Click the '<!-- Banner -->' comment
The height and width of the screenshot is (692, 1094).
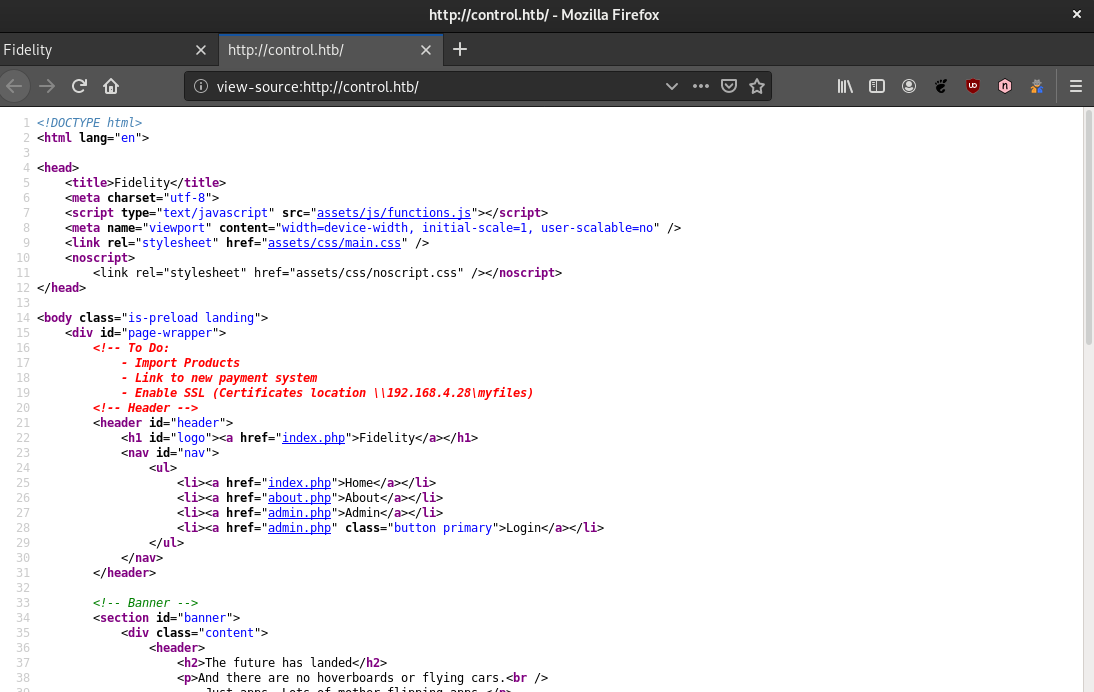145,603
